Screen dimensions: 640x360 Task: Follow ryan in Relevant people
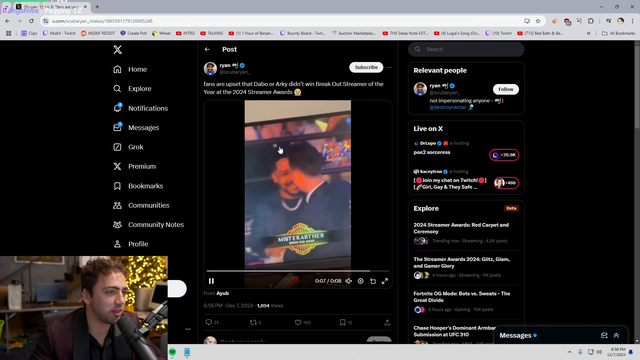click(x=506, y=89)
